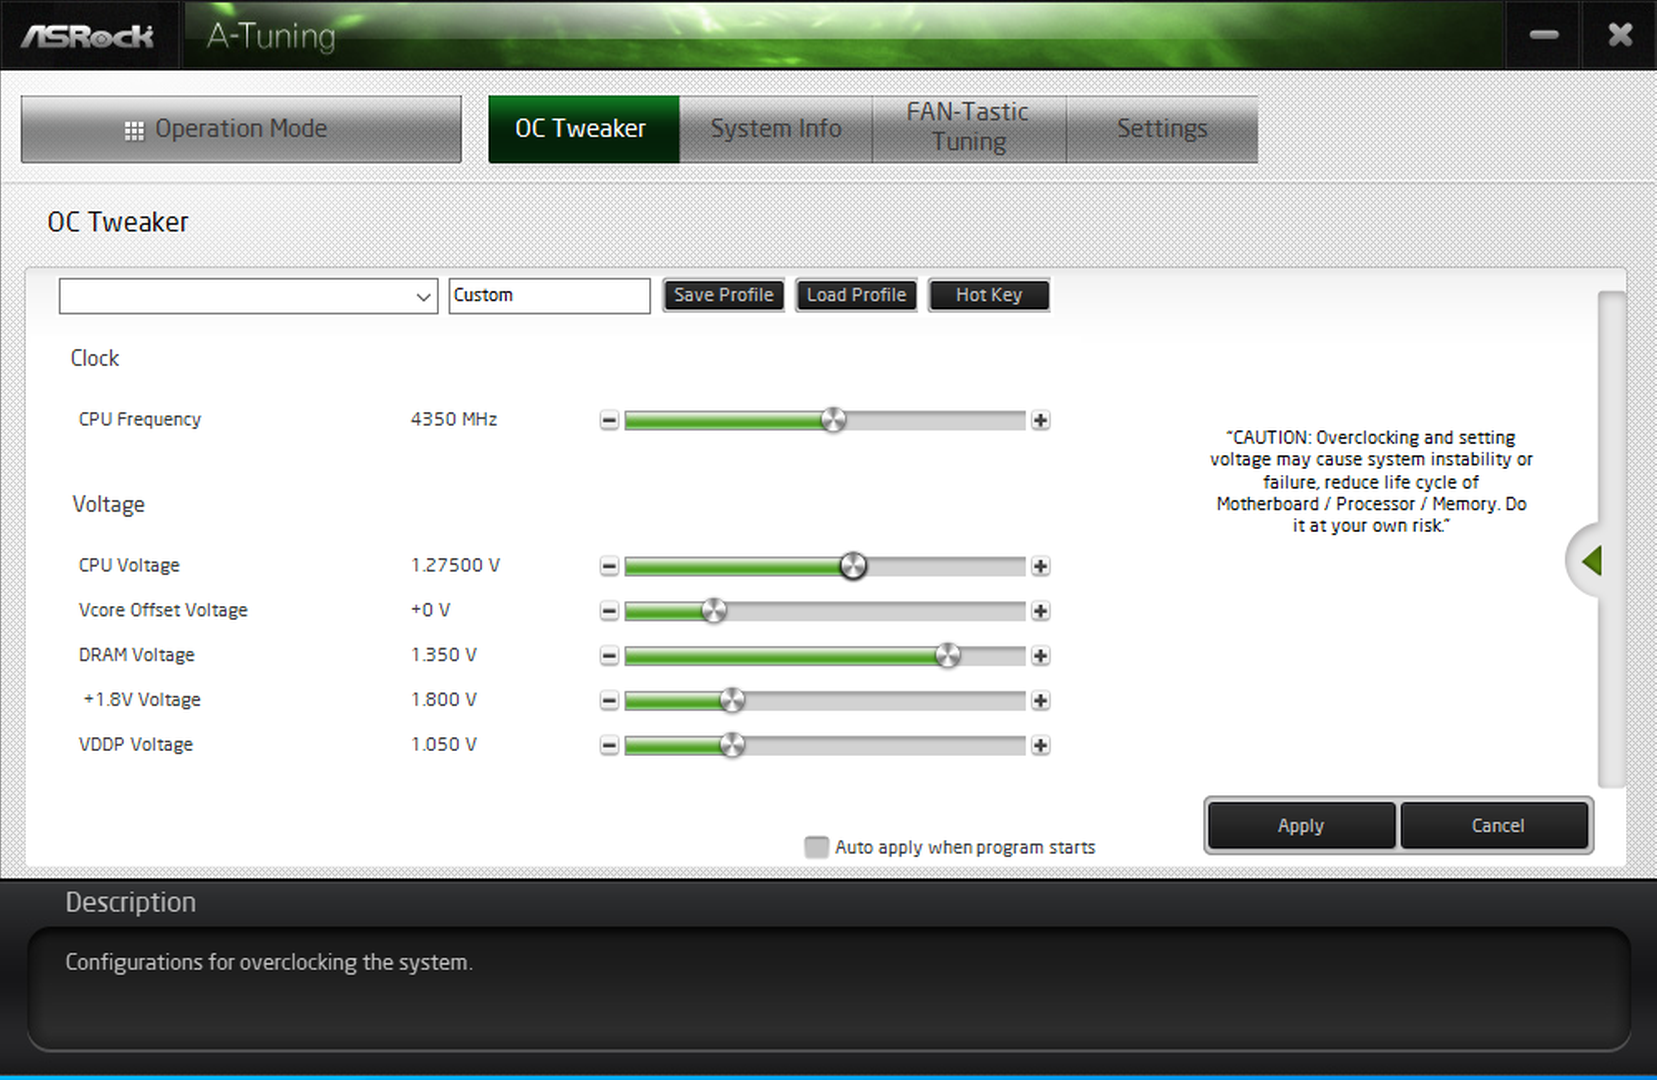This screenshot has width=1657, height=1080.
Task: Click the CPU Frequency slider handle
Action: click(834, 420)
